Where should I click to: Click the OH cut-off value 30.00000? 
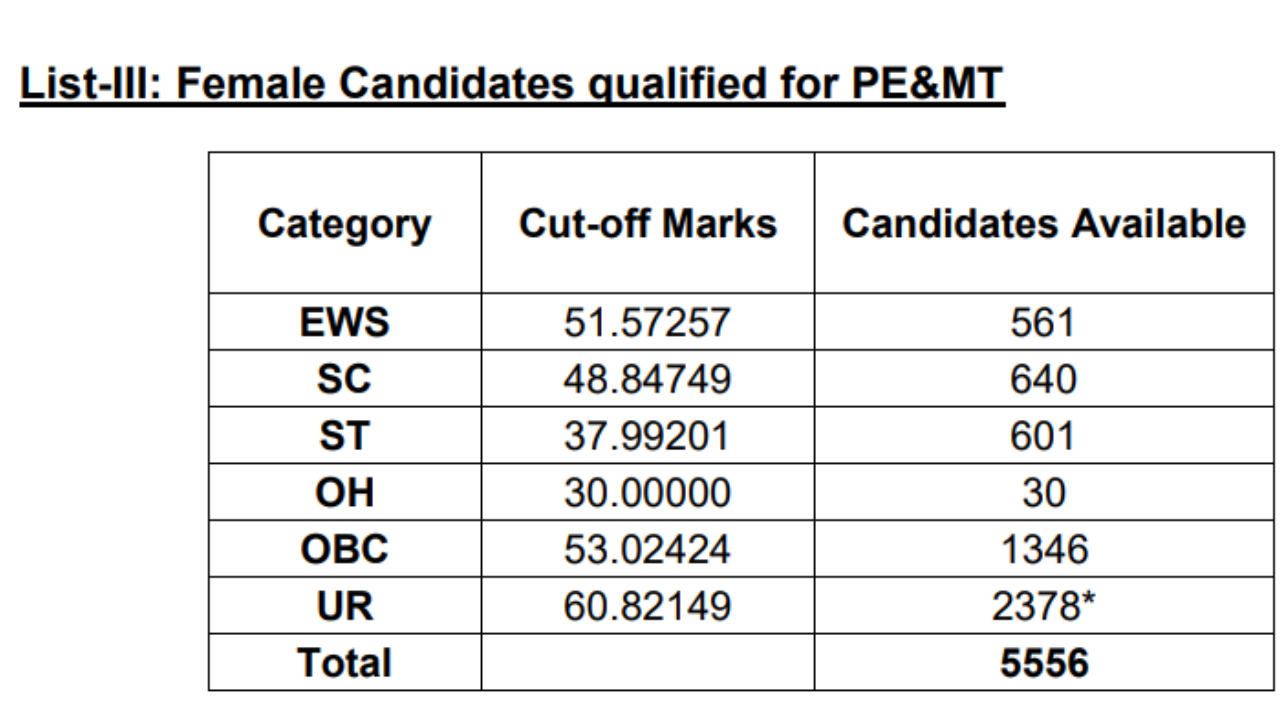[x=647, y=493]
